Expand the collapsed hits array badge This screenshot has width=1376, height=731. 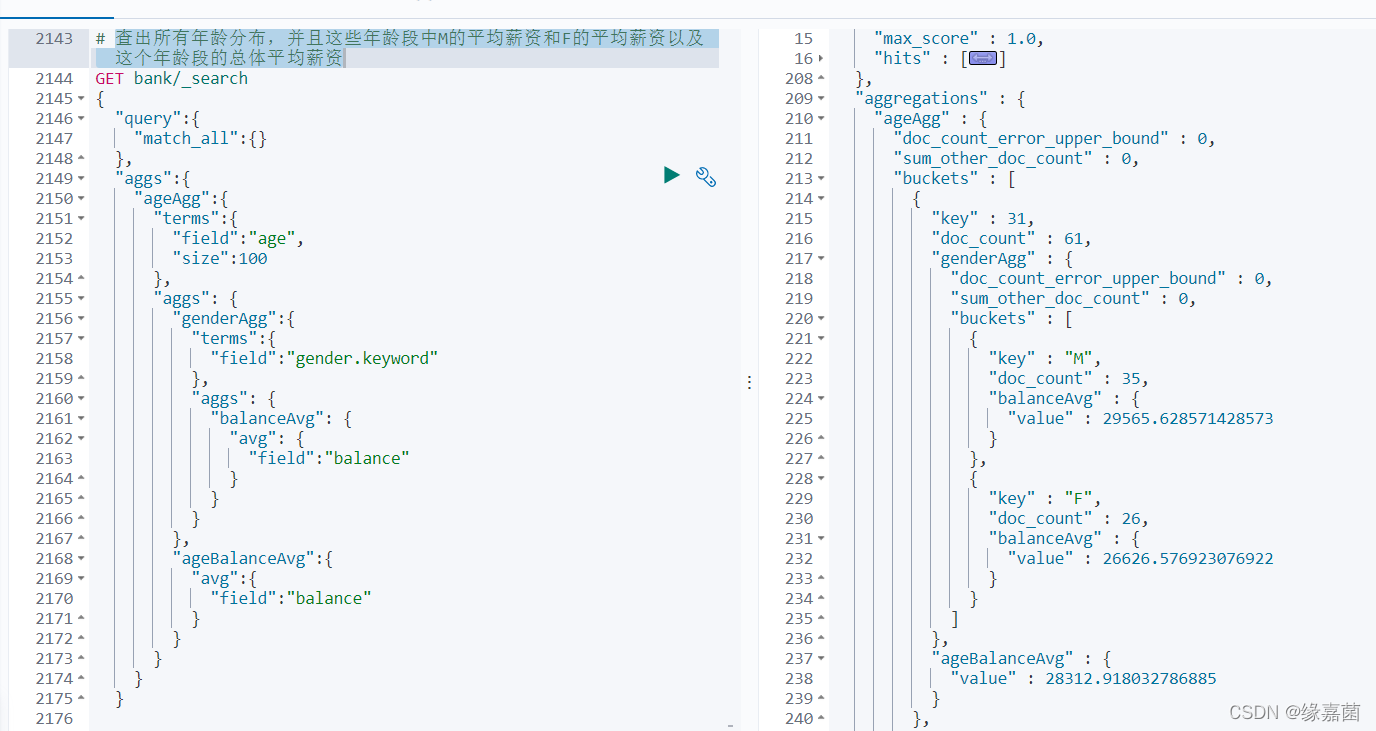click(x=983, y=59)
